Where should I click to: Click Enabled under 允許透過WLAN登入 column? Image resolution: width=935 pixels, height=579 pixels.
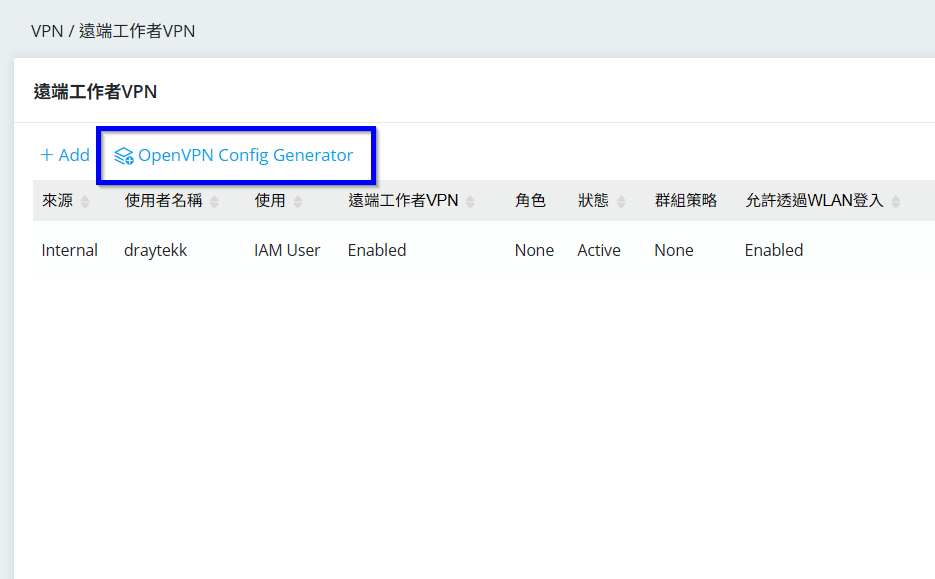pos(773,250)
